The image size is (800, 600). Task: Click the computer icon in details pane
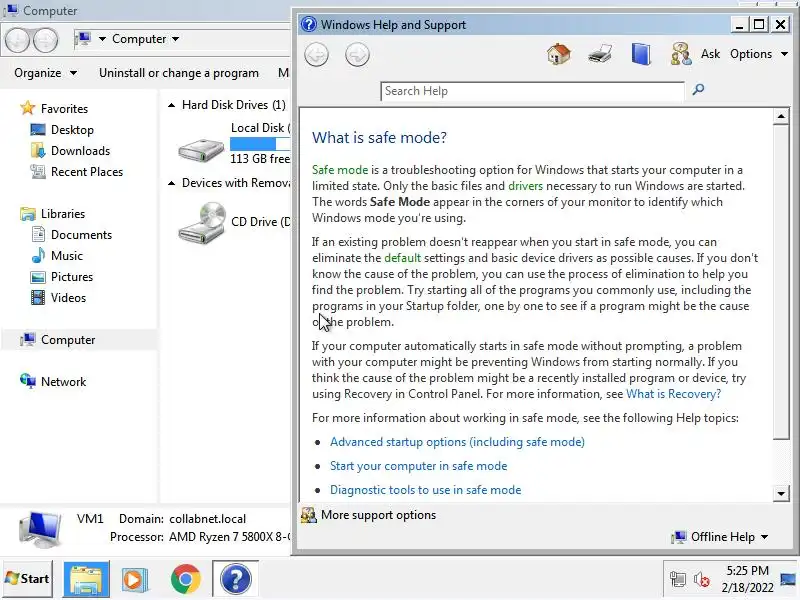click(40, 529)
